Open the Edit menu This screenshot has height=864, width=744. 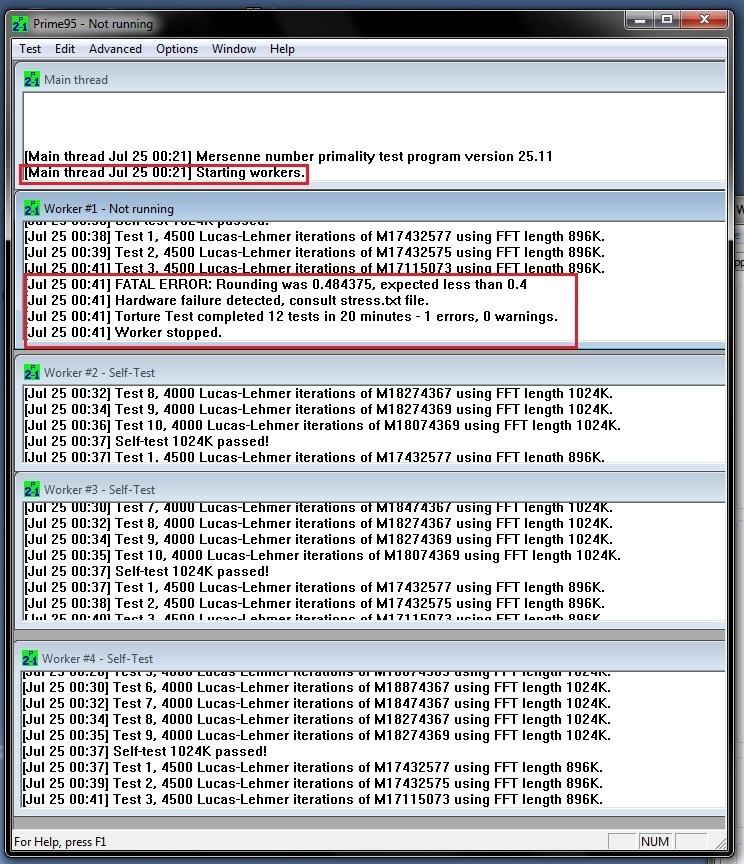[x=64, y=48]
